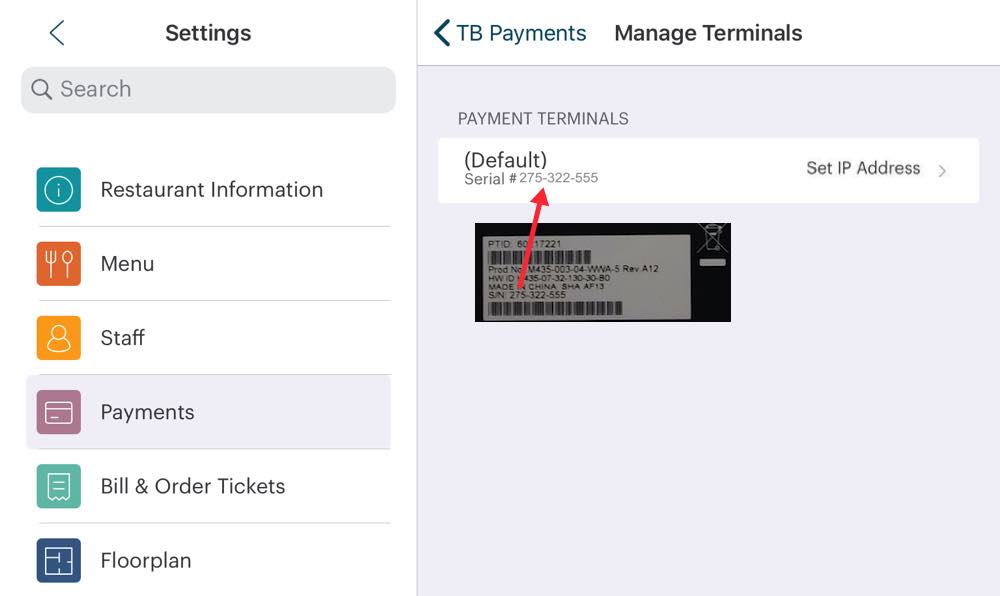Select the (Default) payment terminal row
Image resolution: width=1000 pixels, height=596 pixels.
700,170
